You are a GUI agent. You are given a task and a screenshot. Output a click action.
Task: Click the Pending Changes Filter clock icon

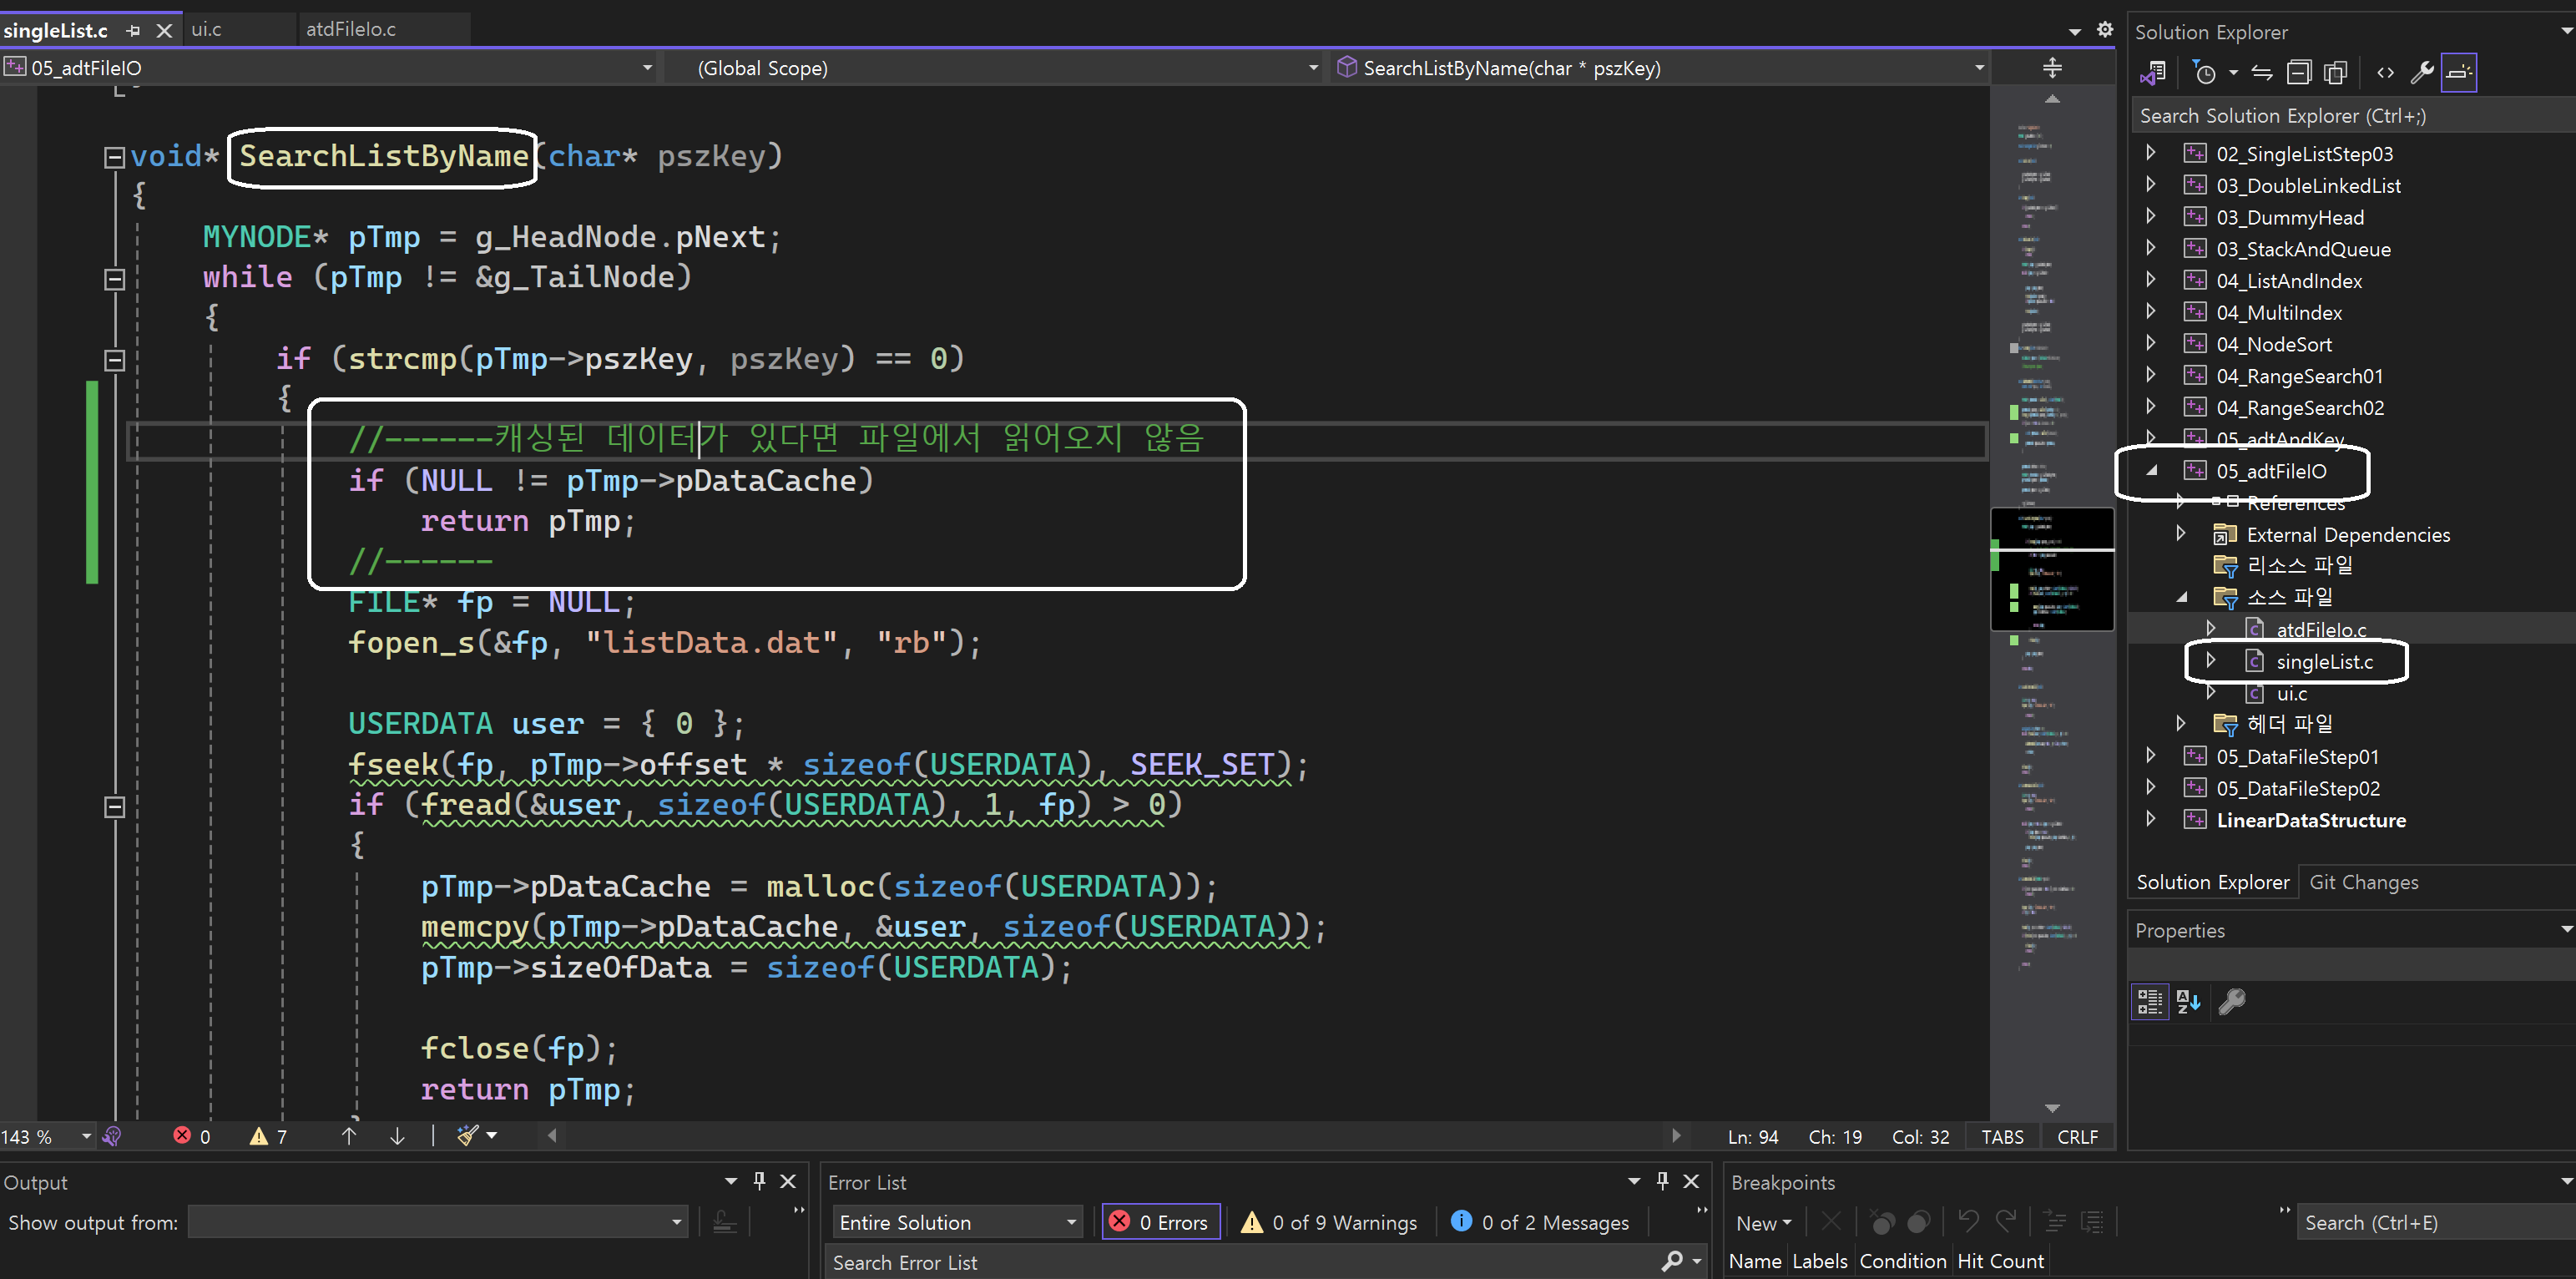click(x=2204, y=73)
